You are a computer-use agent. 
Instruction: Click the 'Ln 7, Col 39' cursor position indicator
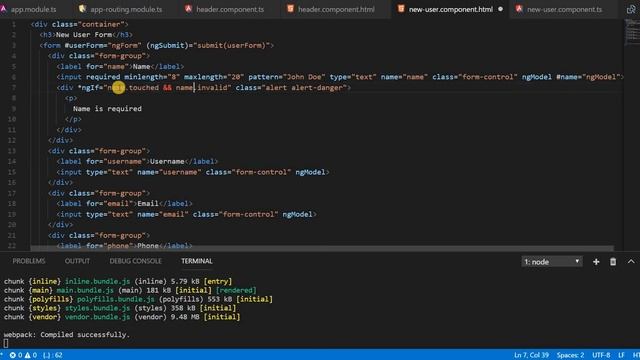pyautogui.click(x=531, y=355)
